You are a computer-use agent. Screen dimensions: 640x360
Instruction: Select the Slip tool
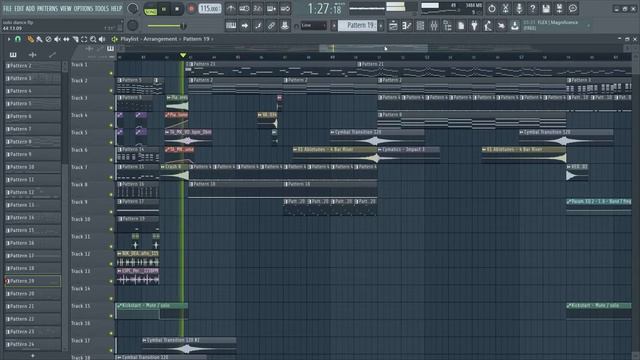point(66,39)
